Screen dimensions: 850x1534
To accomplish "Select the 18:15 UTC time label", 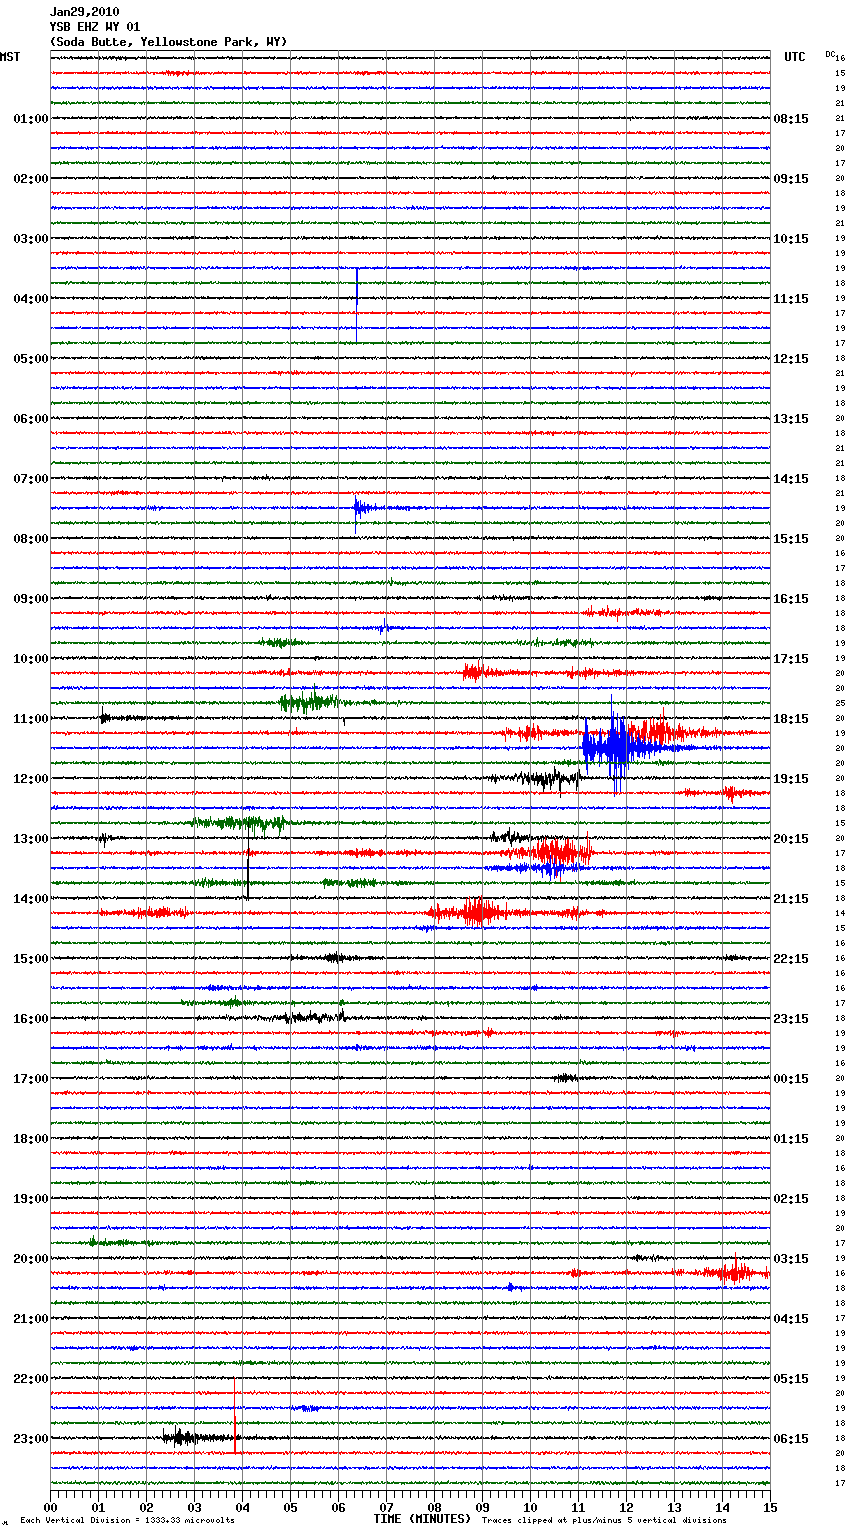I will (x=791, y=719).
